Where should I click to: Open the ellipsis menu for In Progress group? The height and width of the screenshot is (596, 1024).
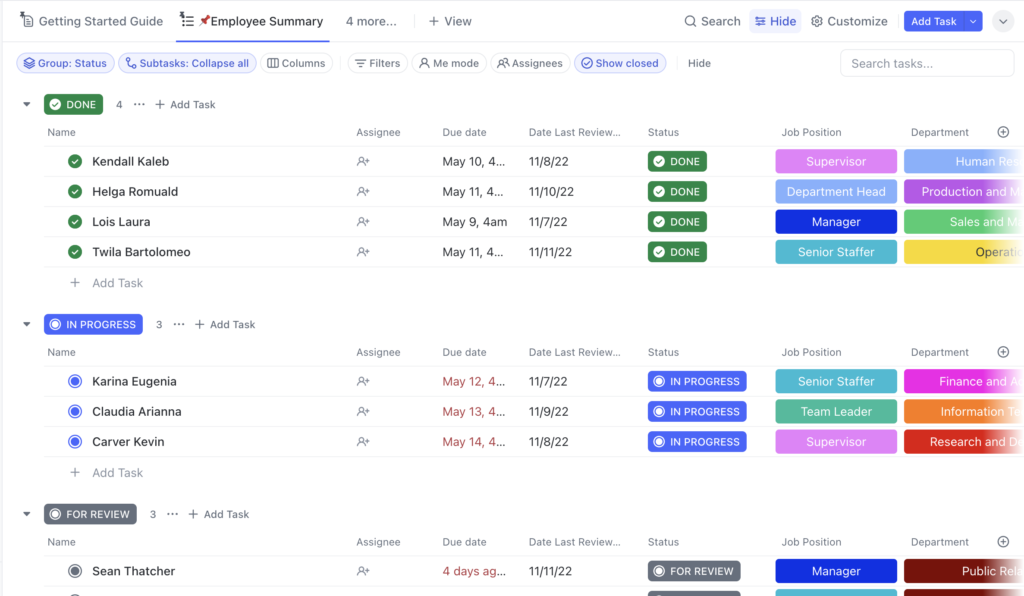click(x=179, y=324)
